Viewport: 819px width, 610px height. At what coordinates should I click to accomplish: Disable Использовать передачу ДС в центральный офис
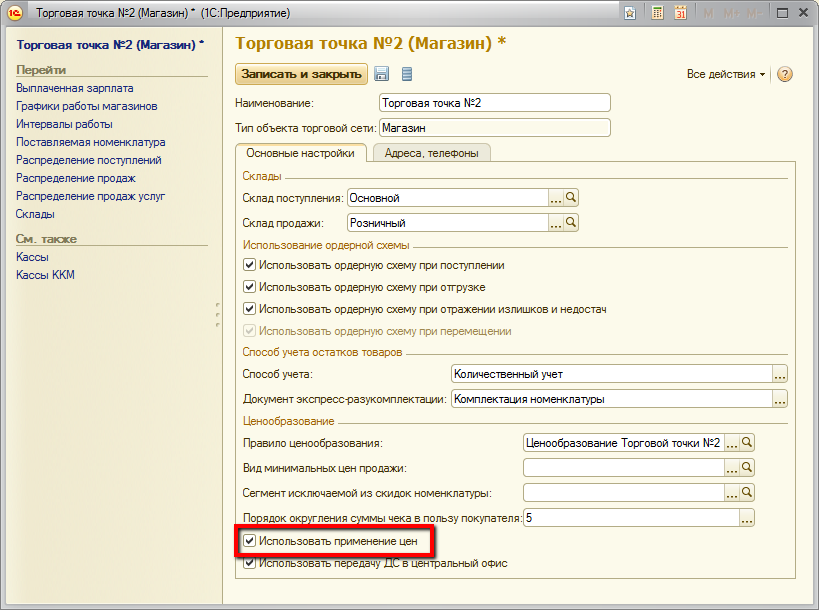click(x=249, y=564)
